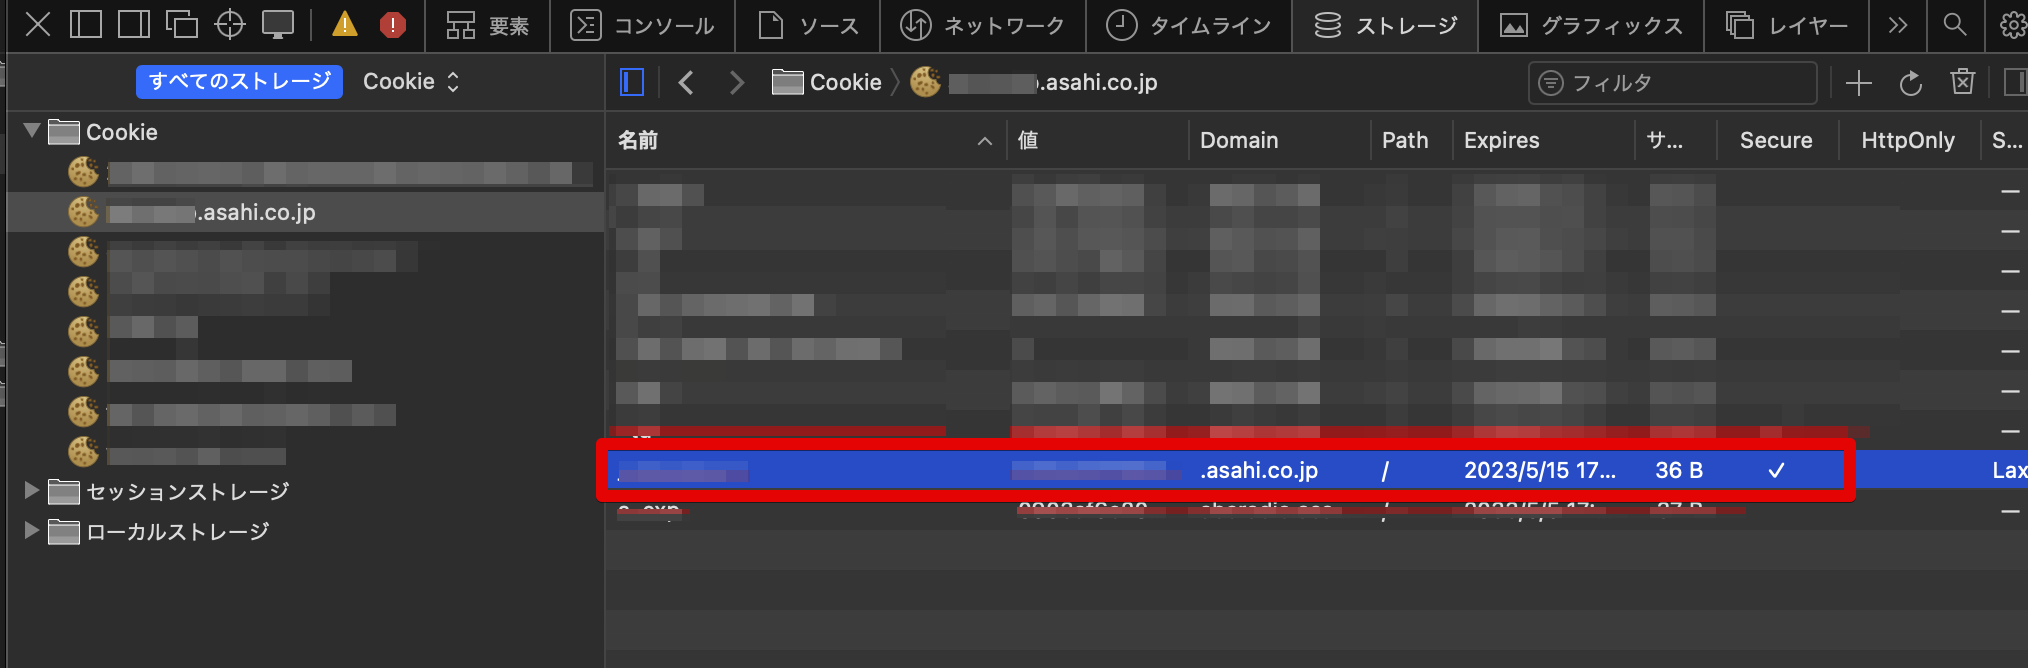The width and height of the screenshot is (2028, 668).
Task: Click the yellow warning triangle icon
Action: pos(345,25)
